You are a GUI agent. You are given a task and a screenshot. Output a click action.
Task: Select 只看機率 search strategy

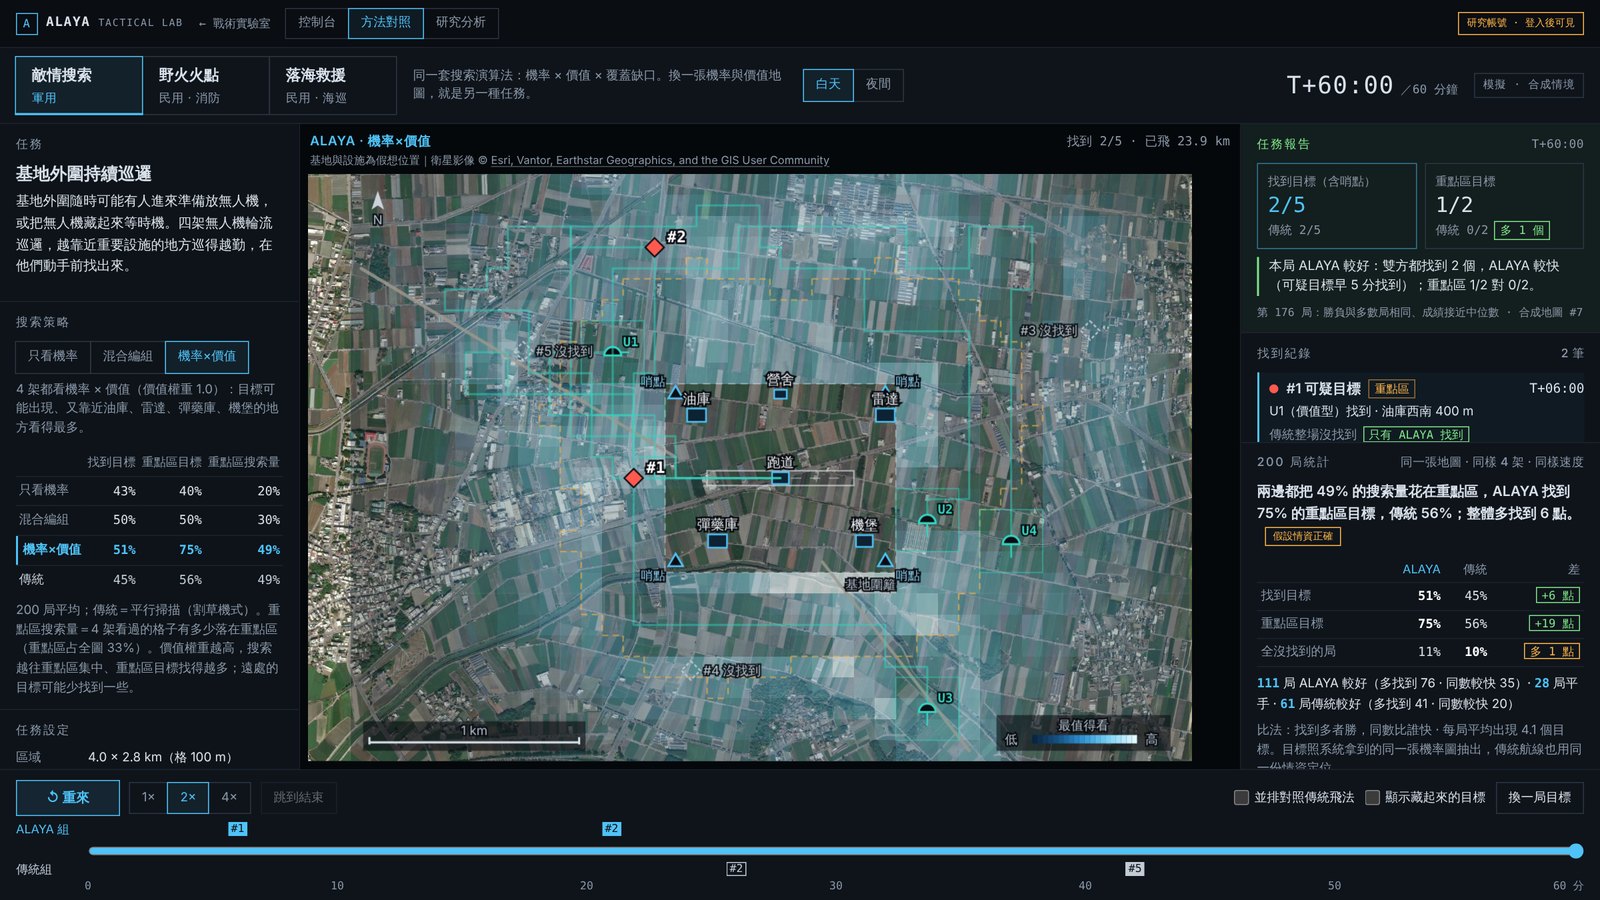[53, 357]
